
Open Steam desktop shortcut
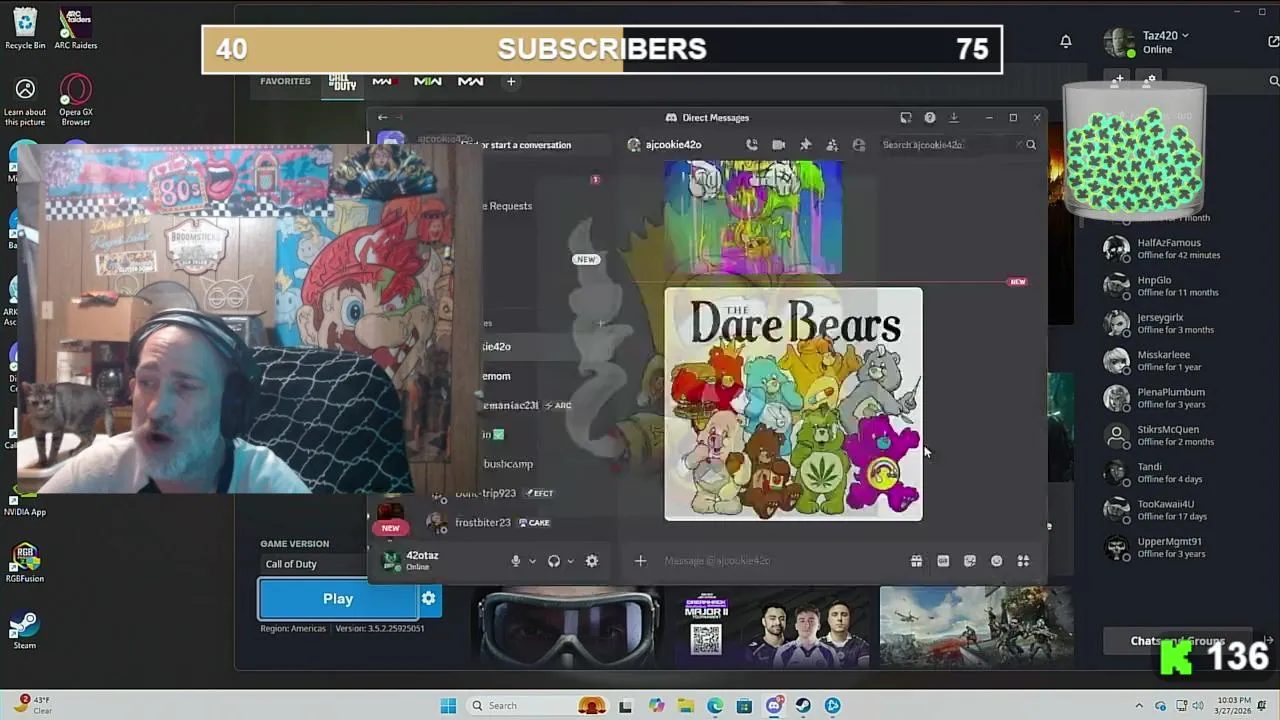tap(25, 631)
